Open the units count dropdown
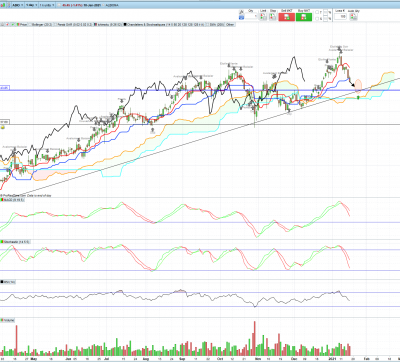Screen dimensions: 400x362 pos(47,5)
